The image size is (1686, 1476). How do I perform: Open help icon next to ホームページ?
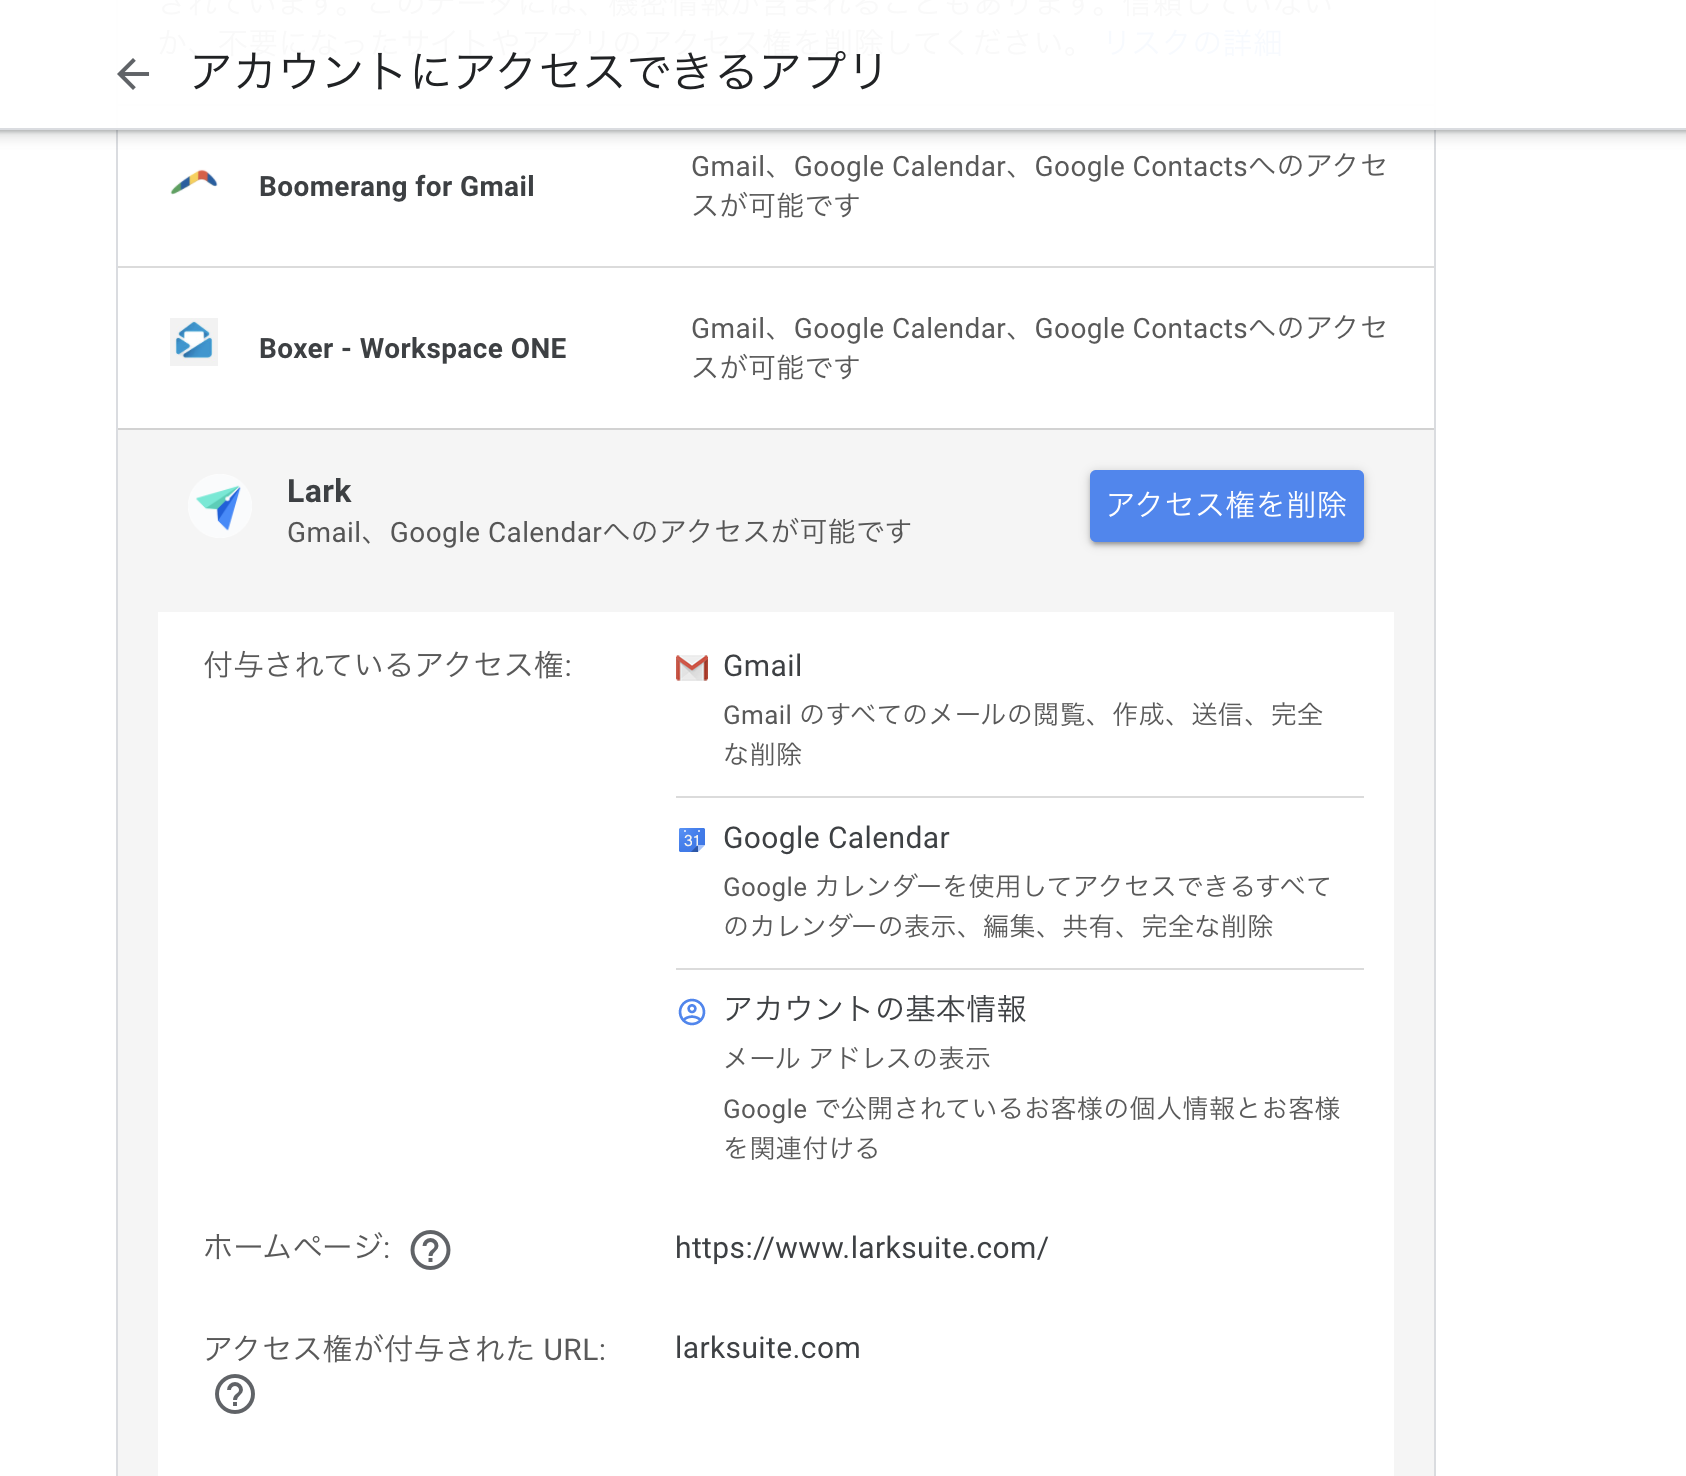click(431, 1250)
